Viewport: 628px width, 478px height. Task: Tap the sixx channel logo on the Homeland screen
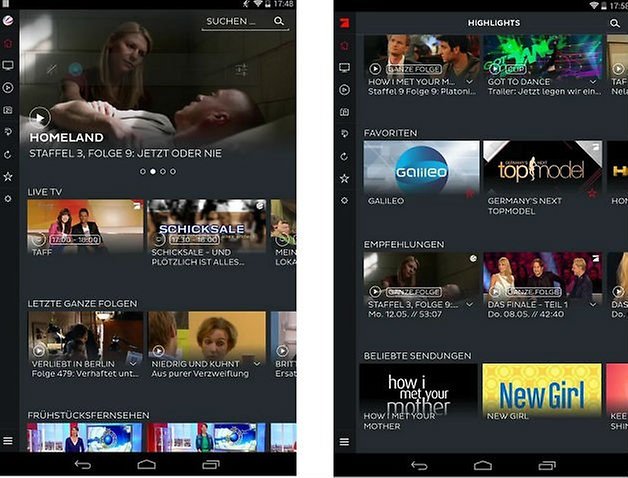click(8, 20)
